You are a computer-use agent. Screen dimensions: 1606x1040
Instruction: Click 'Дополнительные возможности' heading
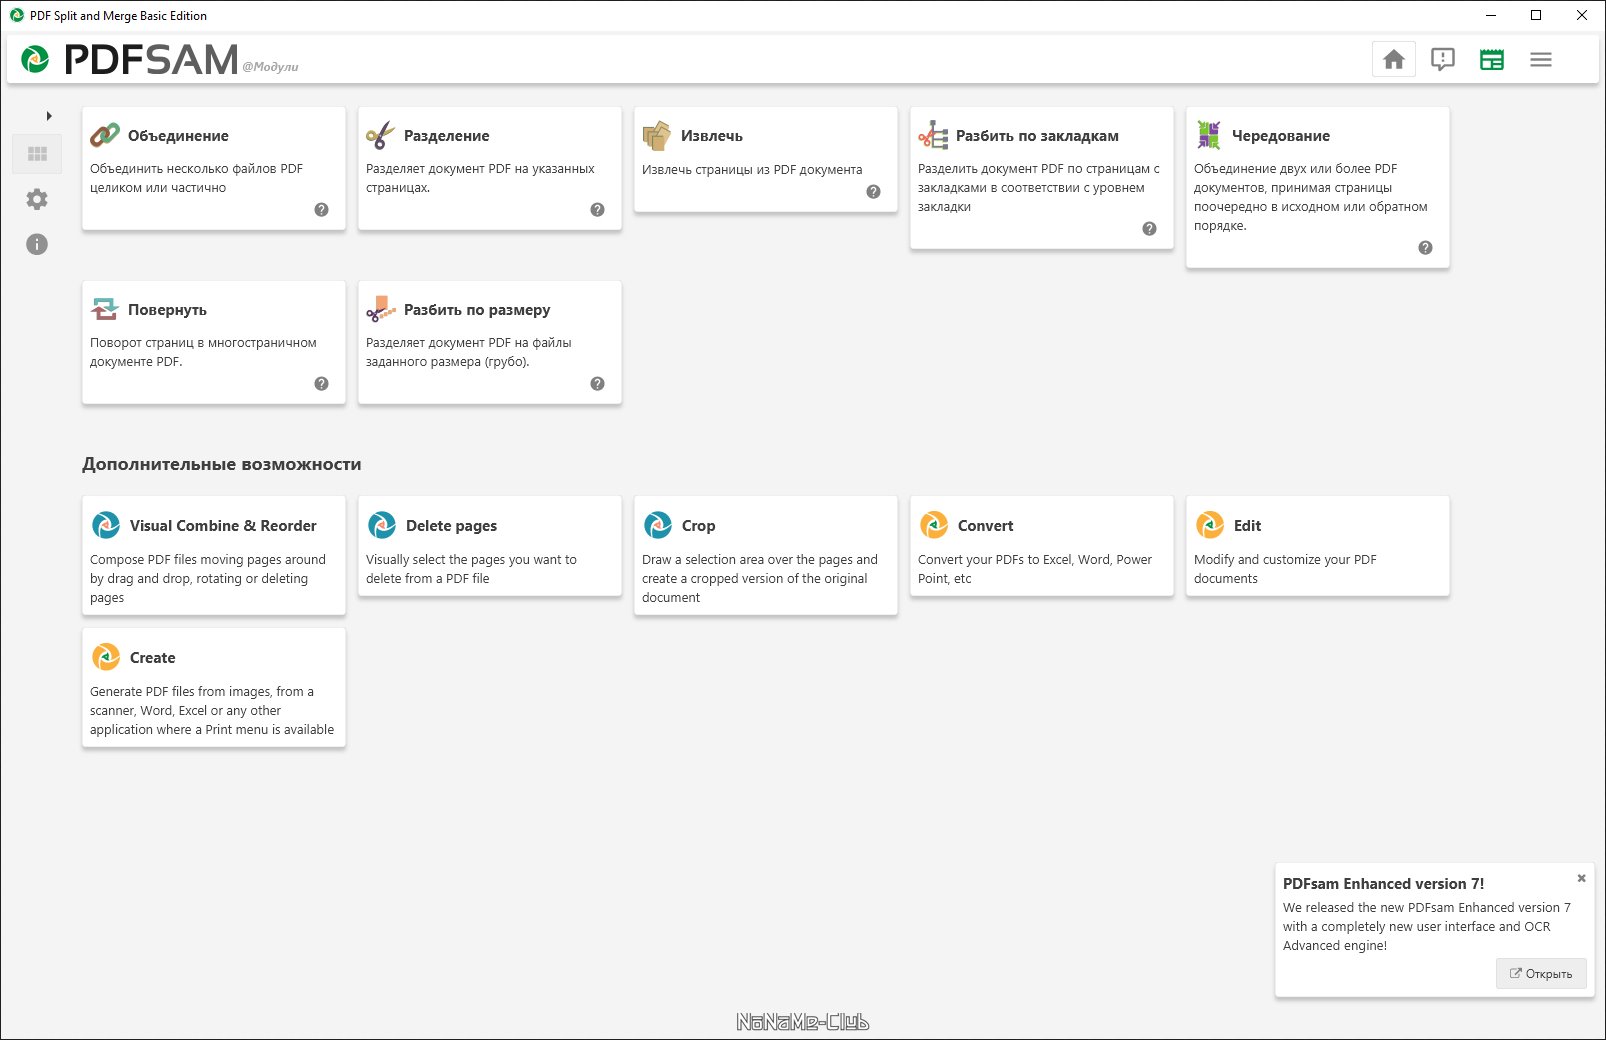(222, 464)
